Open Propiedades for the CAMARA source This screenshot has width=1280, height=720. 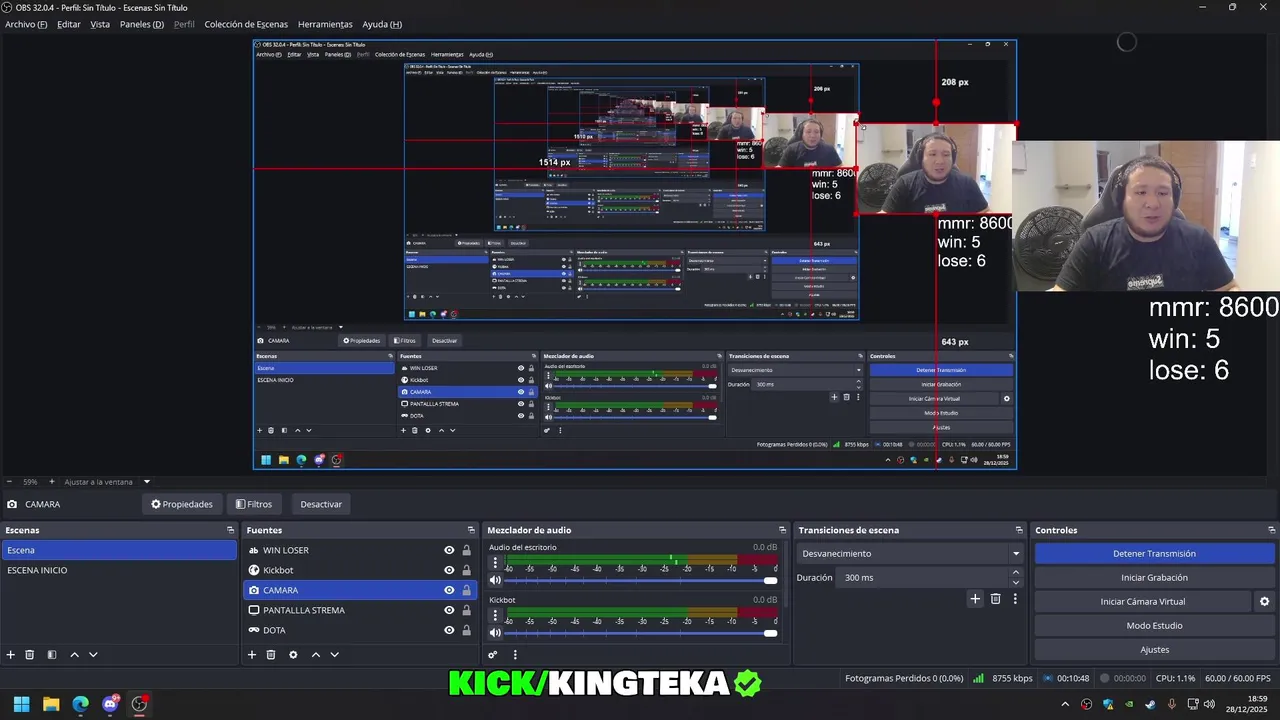[182, 504]
